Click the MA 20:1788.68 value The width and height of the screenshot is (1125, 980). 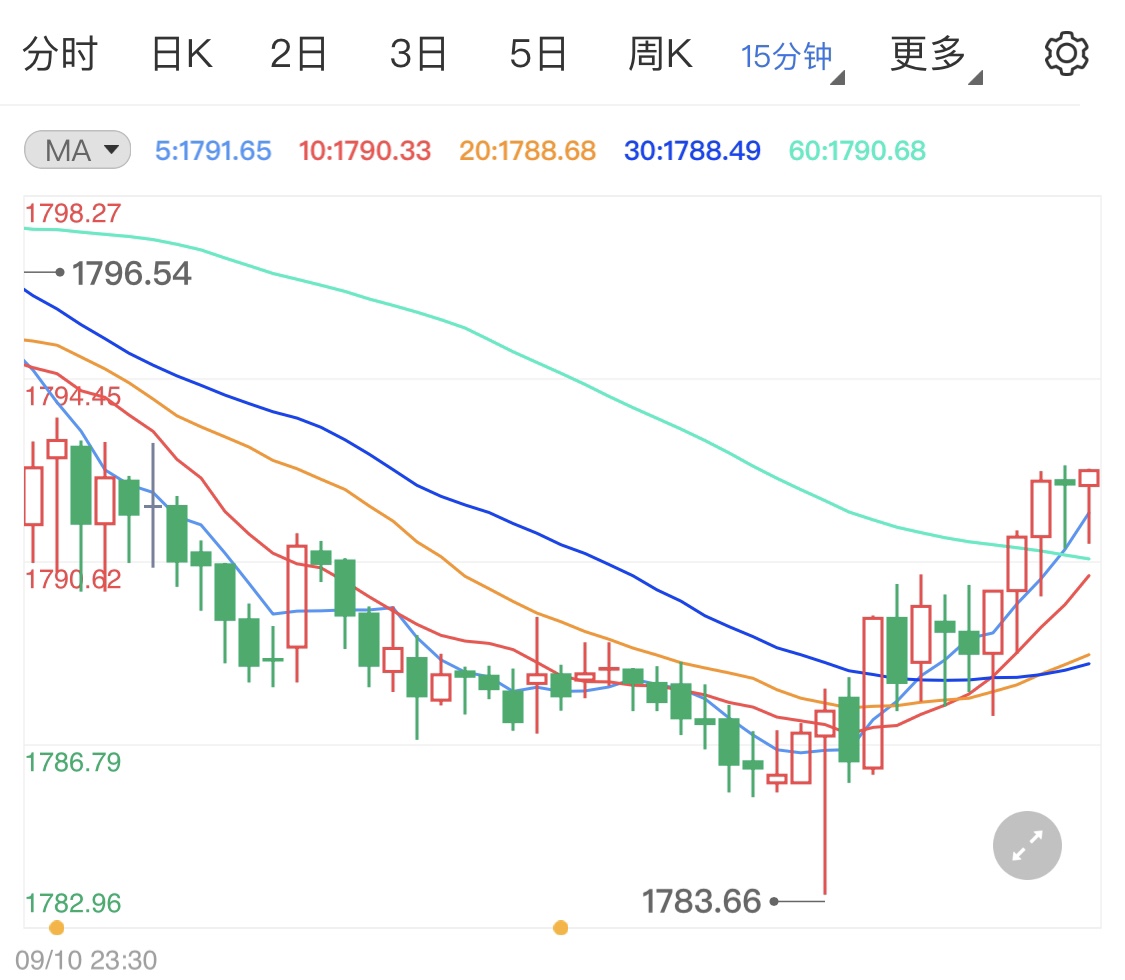click(x=527, y=151)
